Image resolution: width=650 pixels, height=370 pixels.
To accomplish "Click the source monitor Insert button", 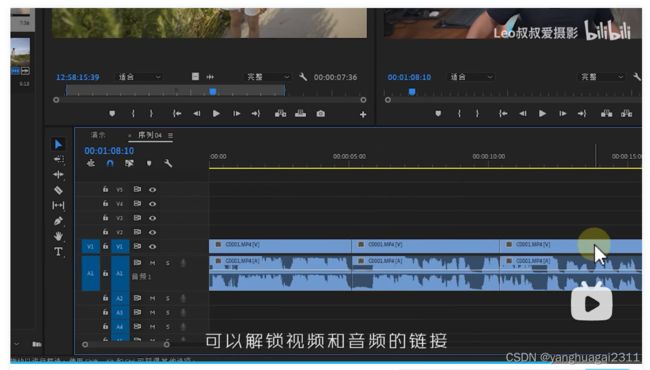I will (281, 114).
